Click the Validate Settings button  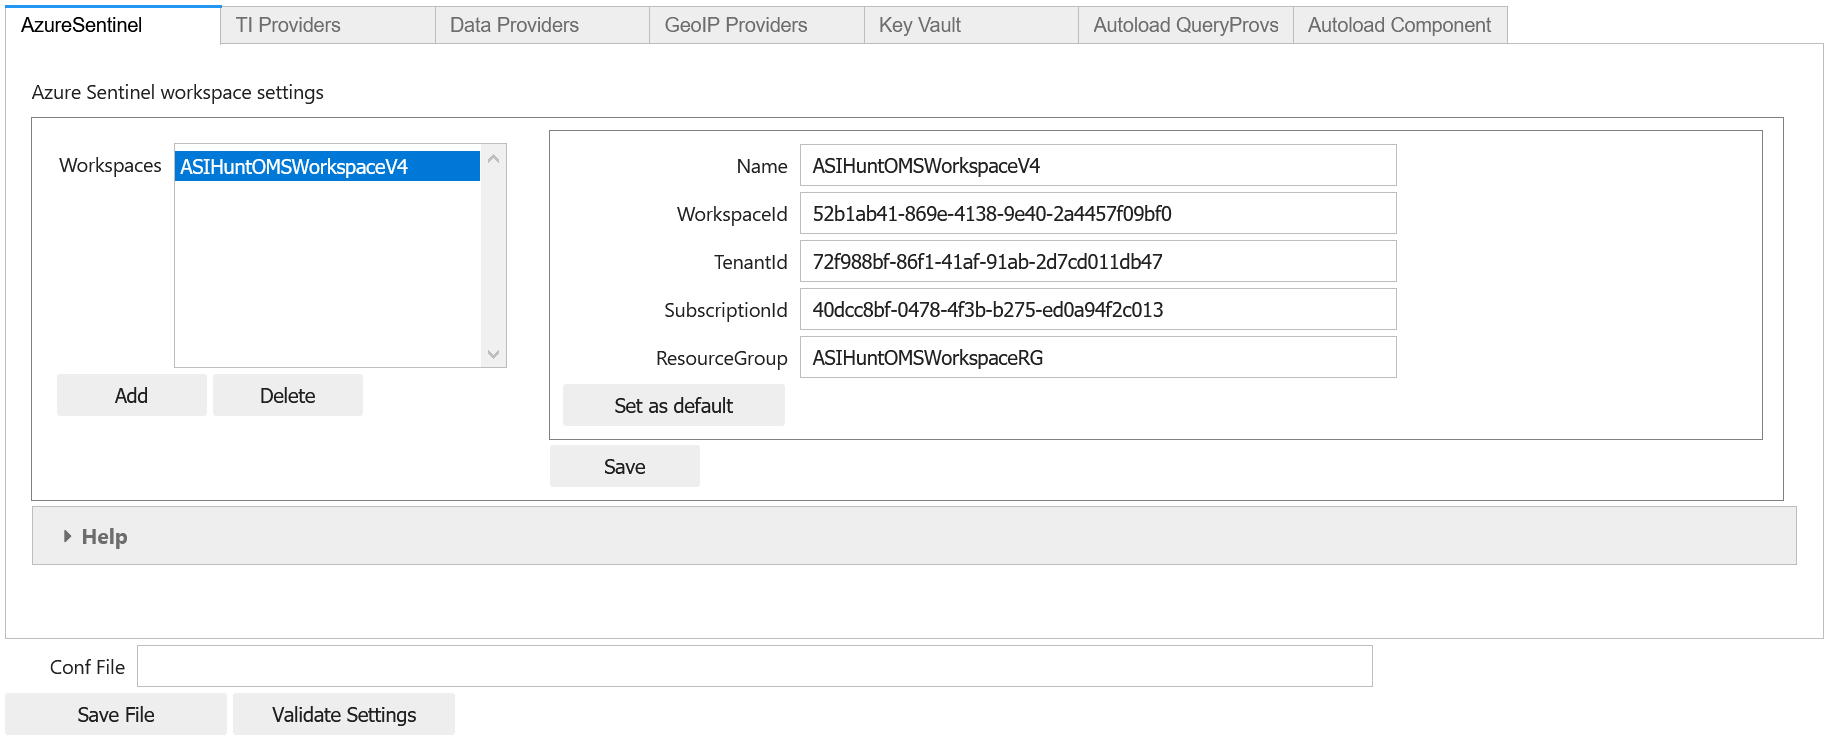344,715
